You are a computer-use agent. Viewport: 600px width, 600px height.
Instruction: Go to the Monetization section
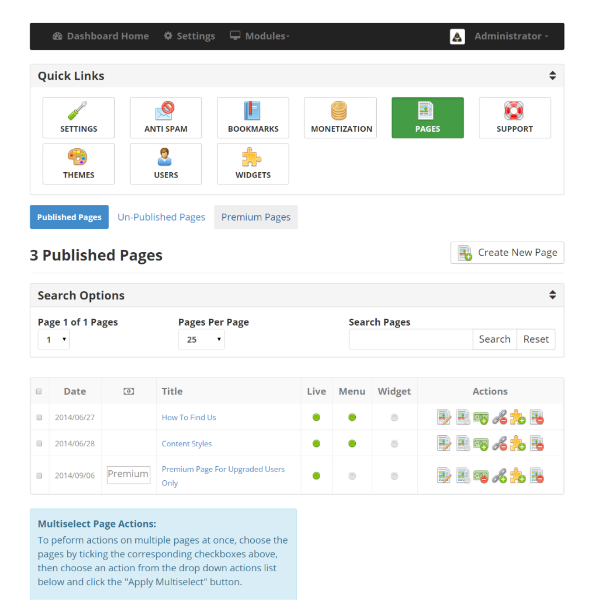341,117
